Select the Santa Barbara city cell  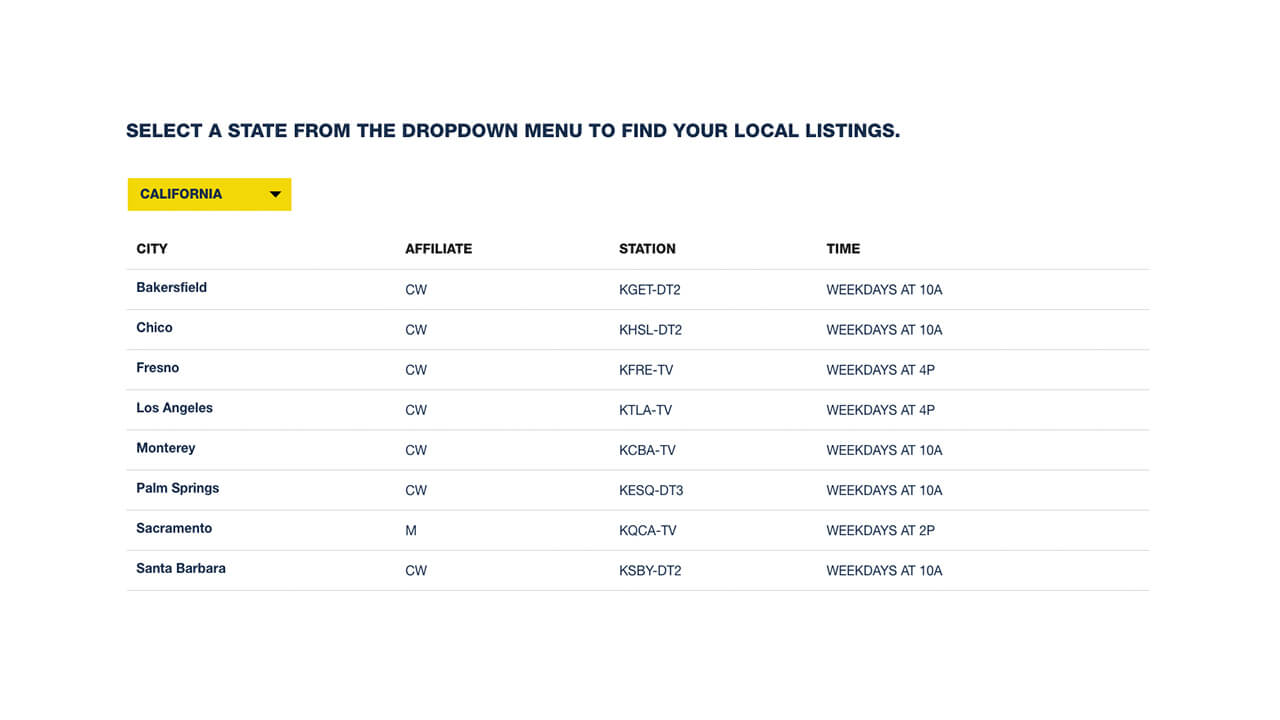pos(181,568)
